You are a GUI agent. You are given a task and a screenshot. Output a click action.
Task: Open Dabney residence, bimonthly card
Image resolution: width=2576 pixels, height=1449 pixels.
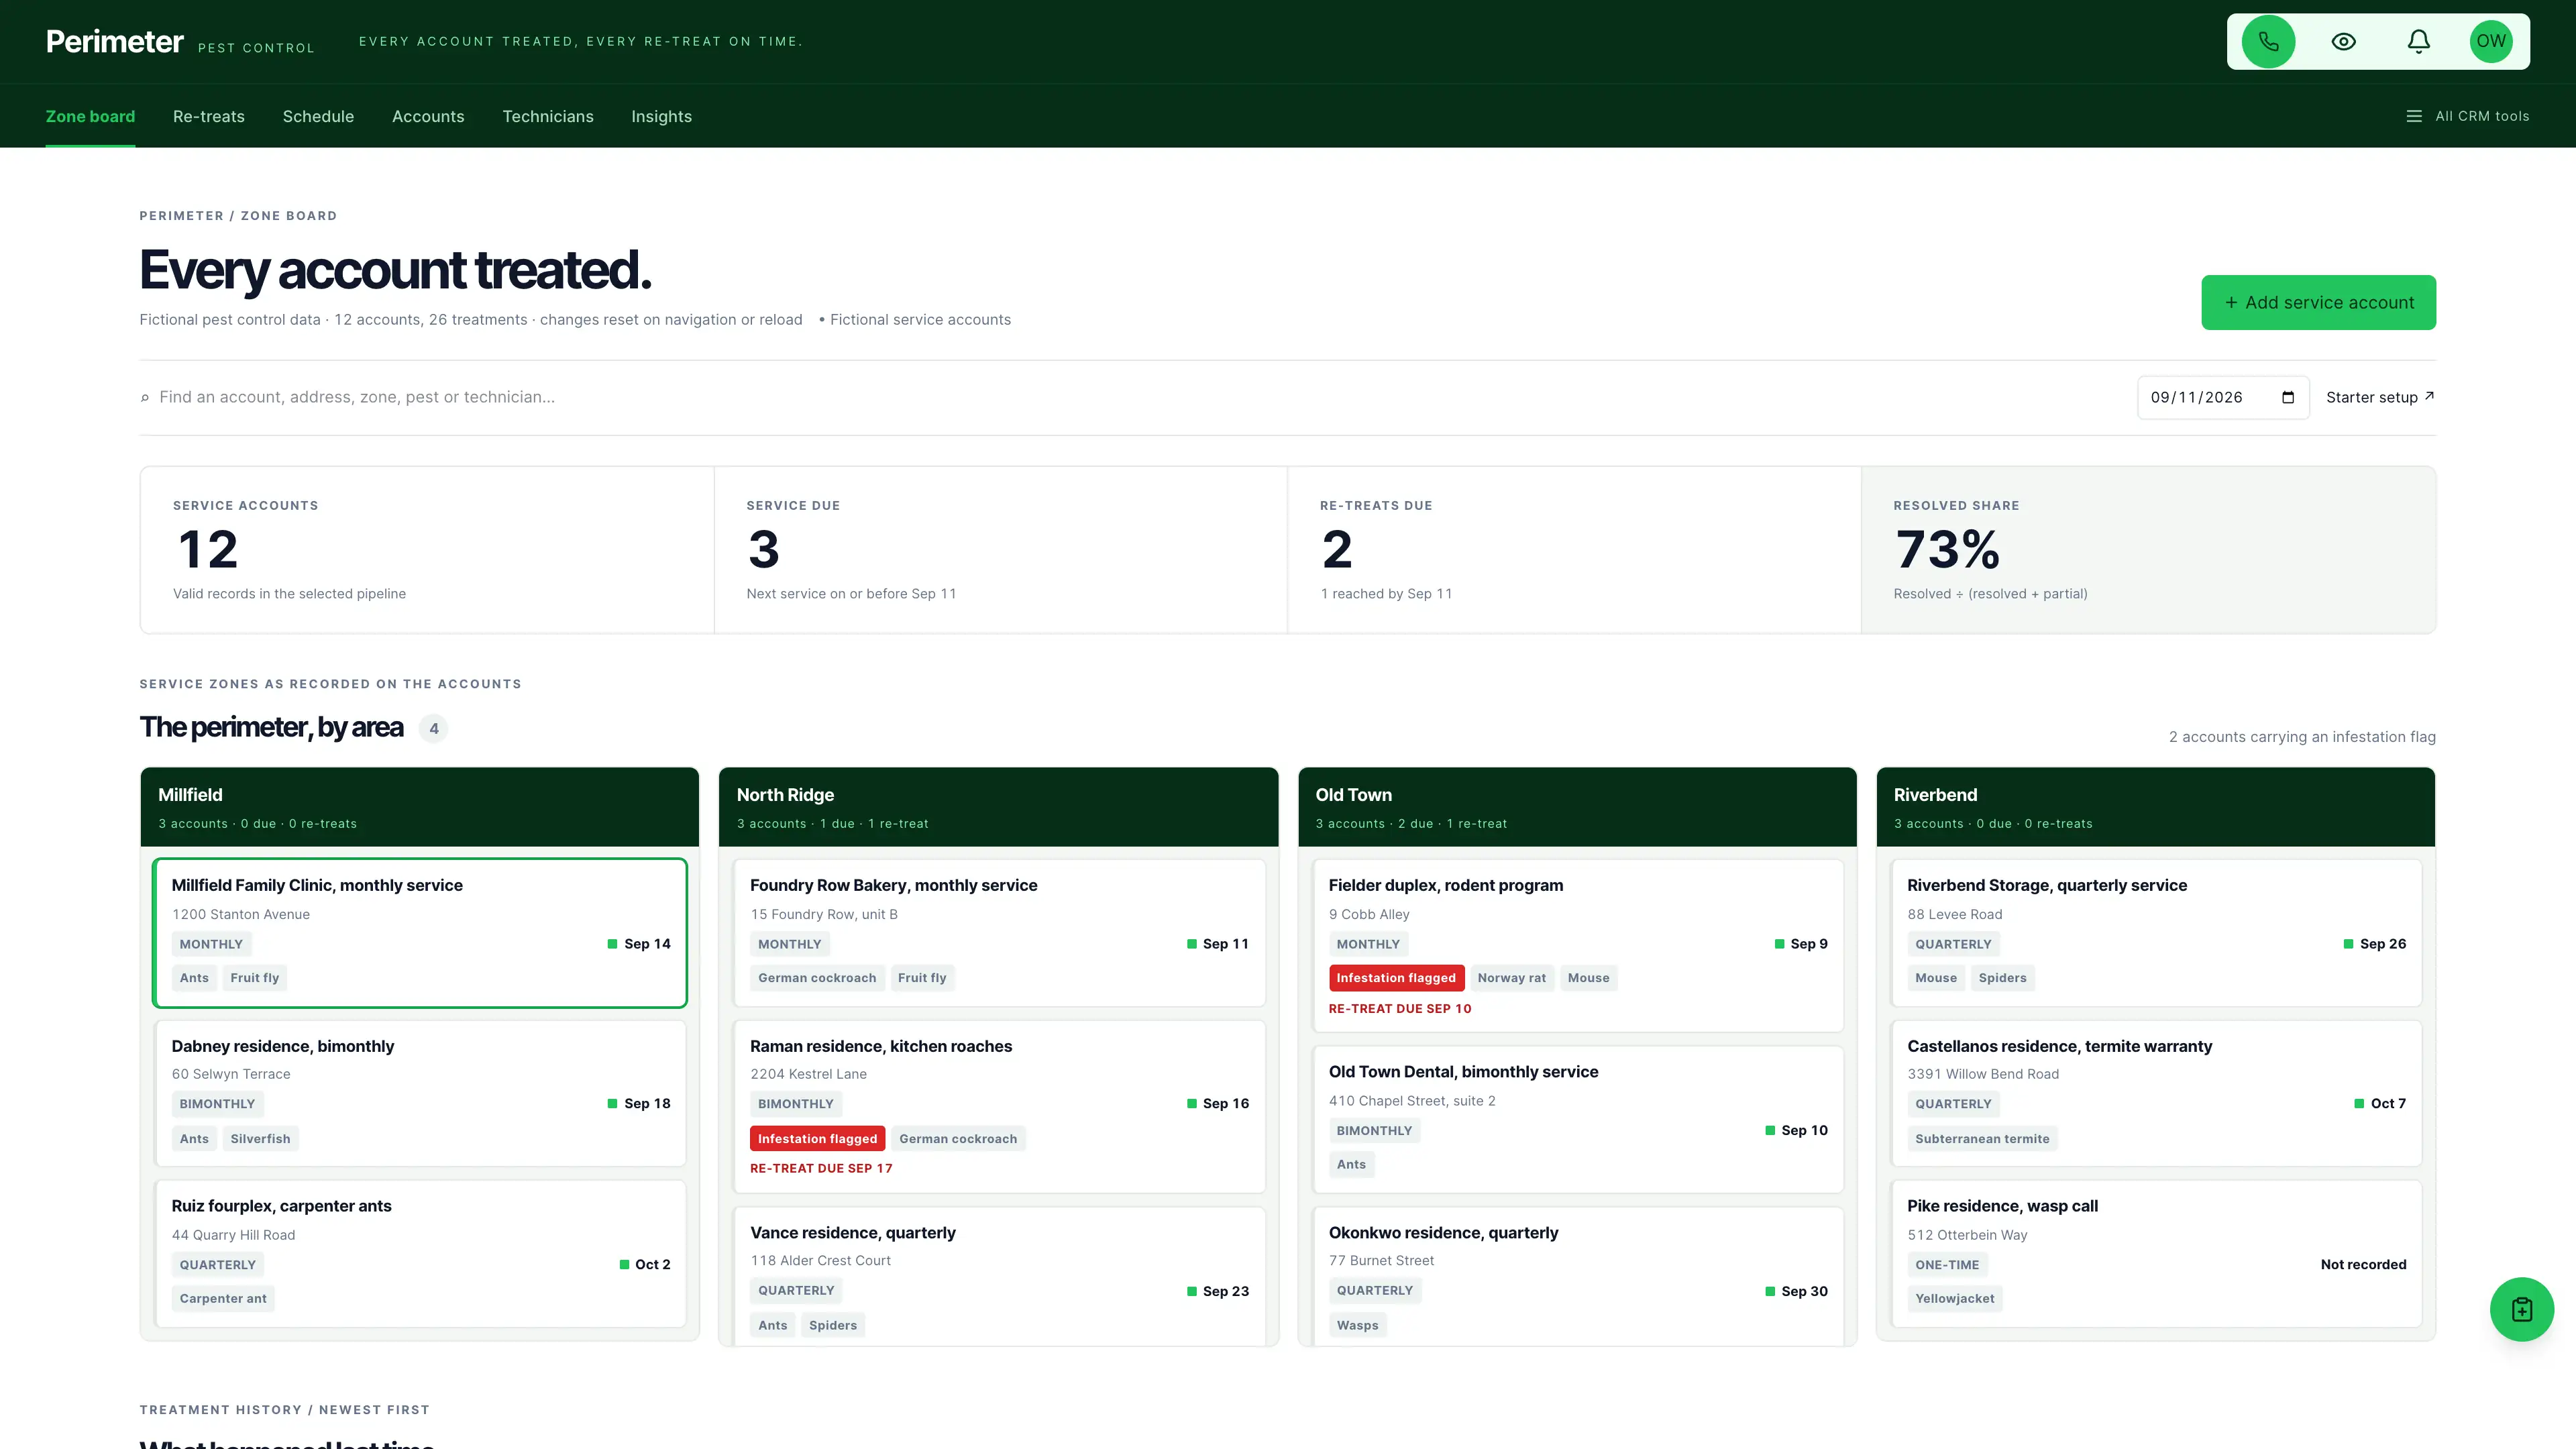click(420, 1093)
